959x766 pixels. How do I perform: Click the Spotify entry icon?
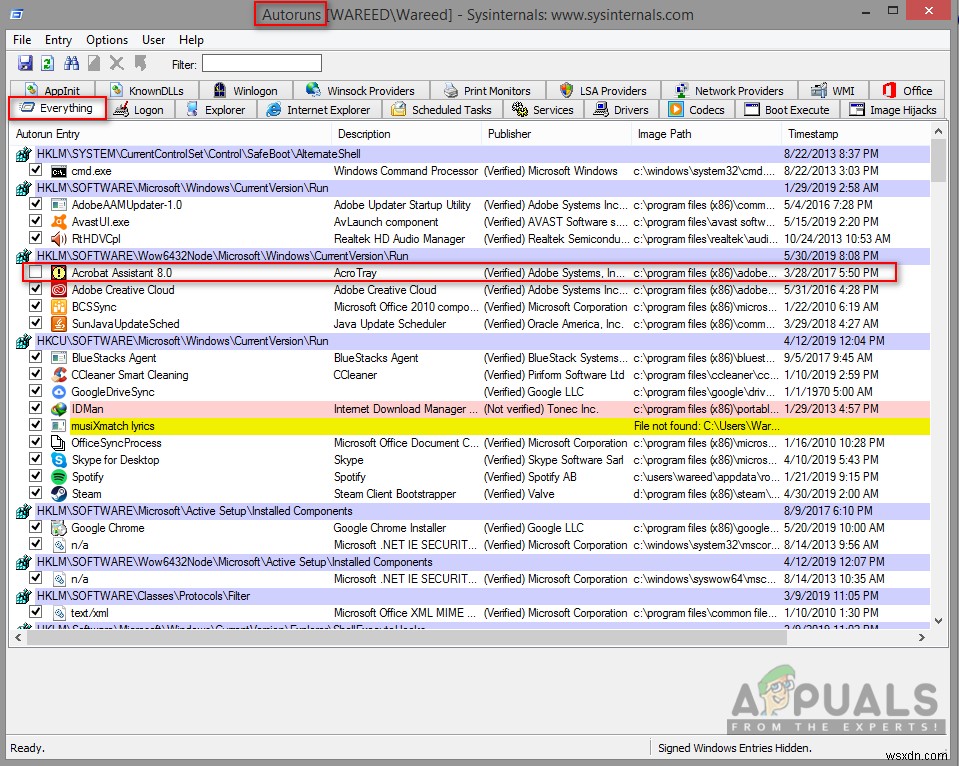(59, 477)
